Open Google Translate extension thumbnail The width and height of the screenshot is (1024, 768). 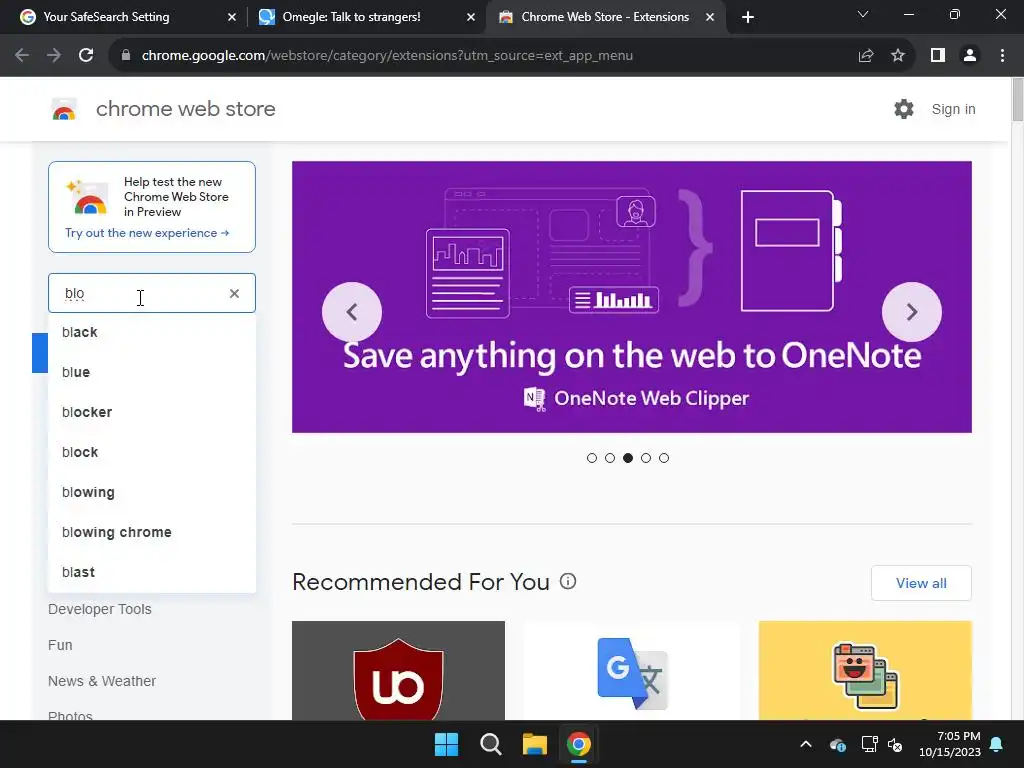point(632,671)
